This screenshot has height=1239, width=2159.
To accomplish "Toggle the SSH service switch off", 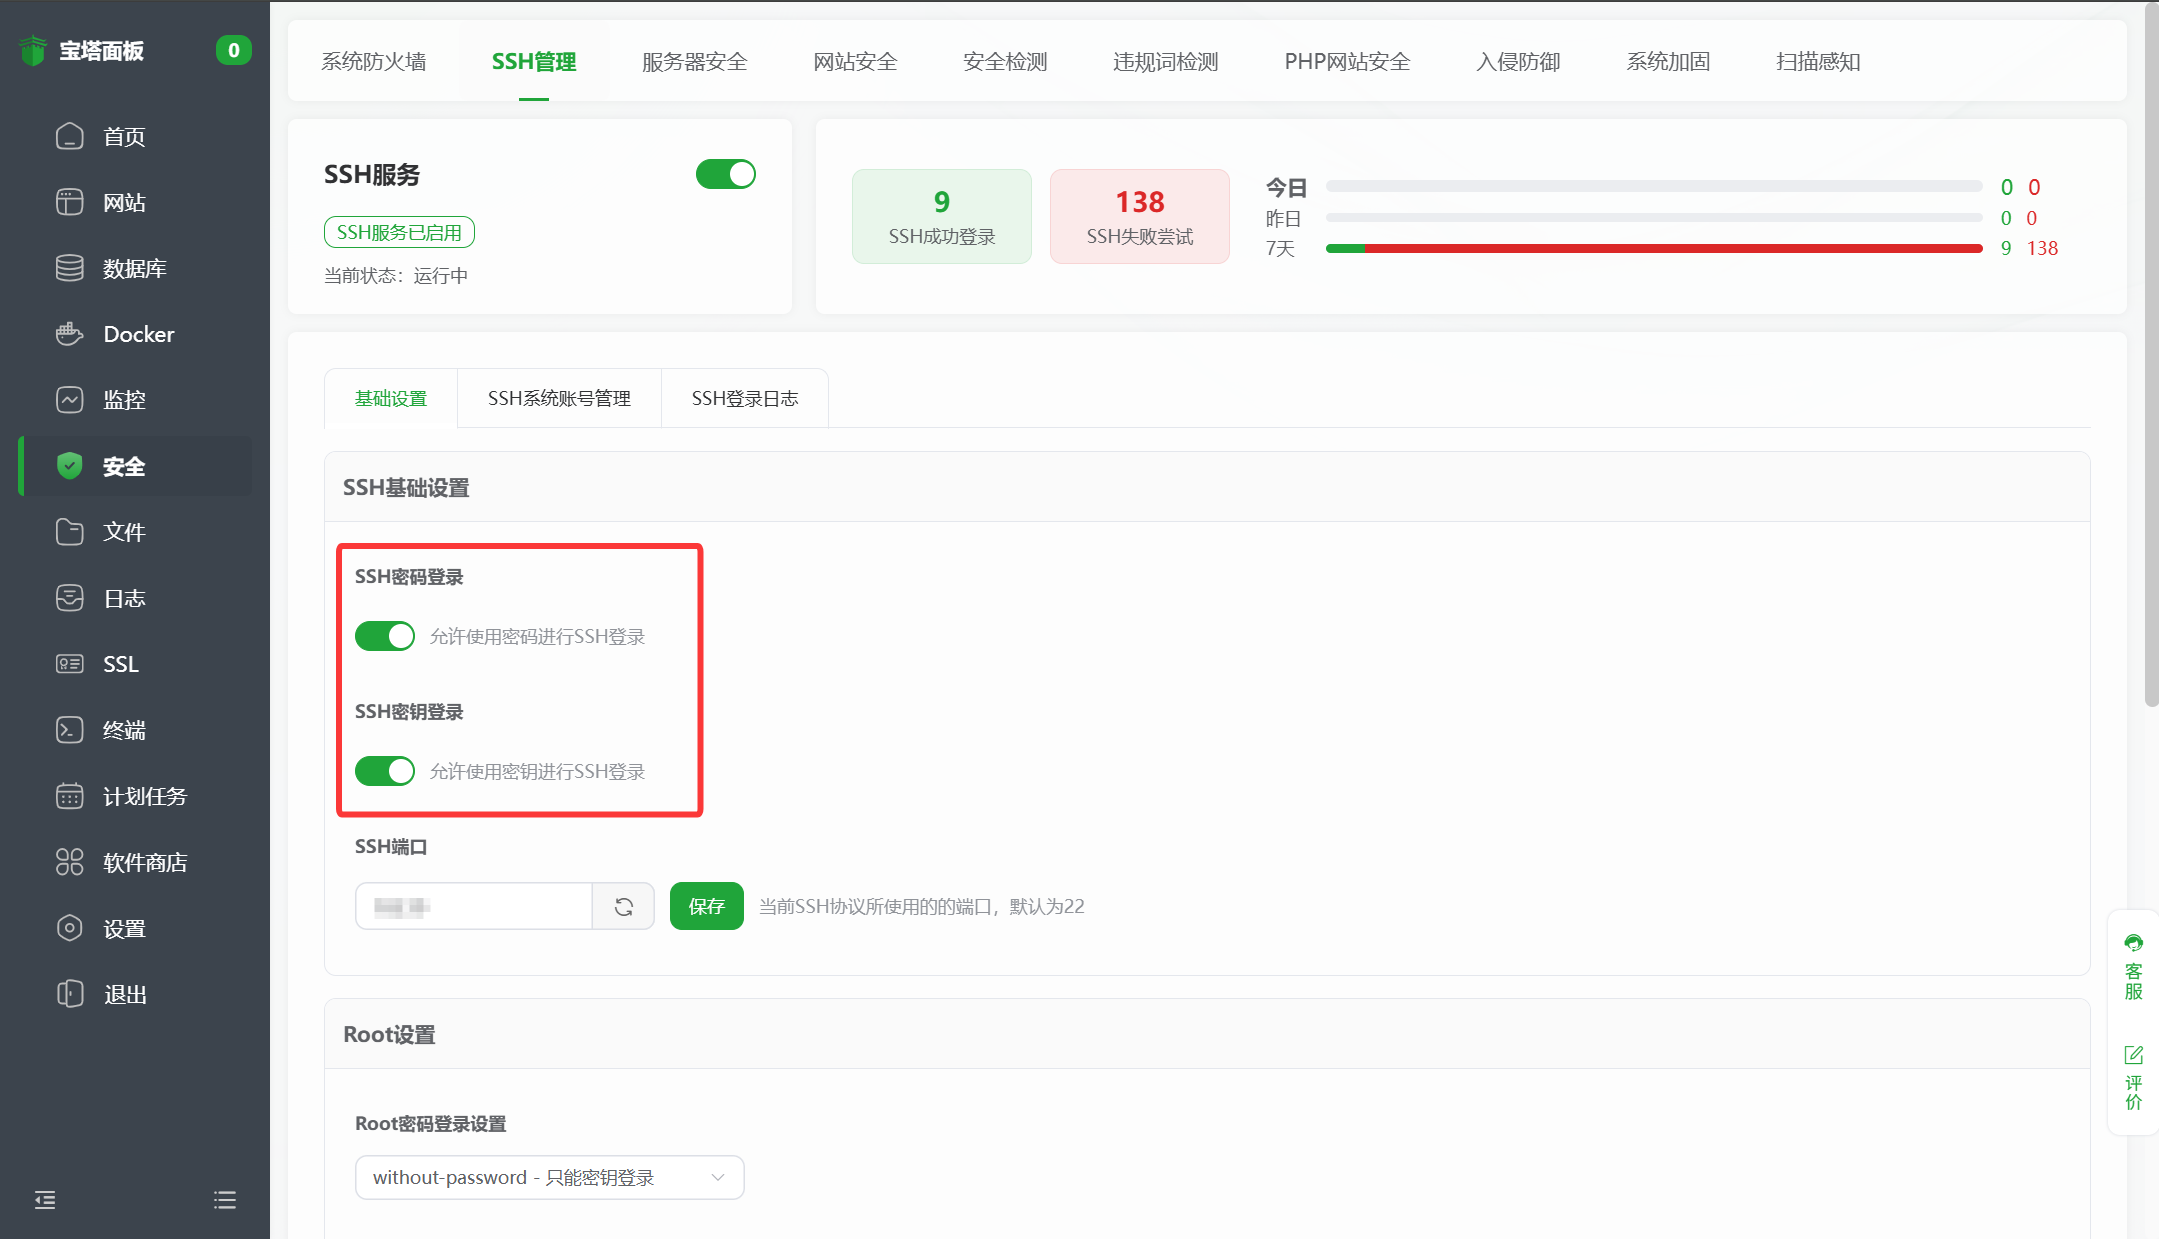I will 725,174.
